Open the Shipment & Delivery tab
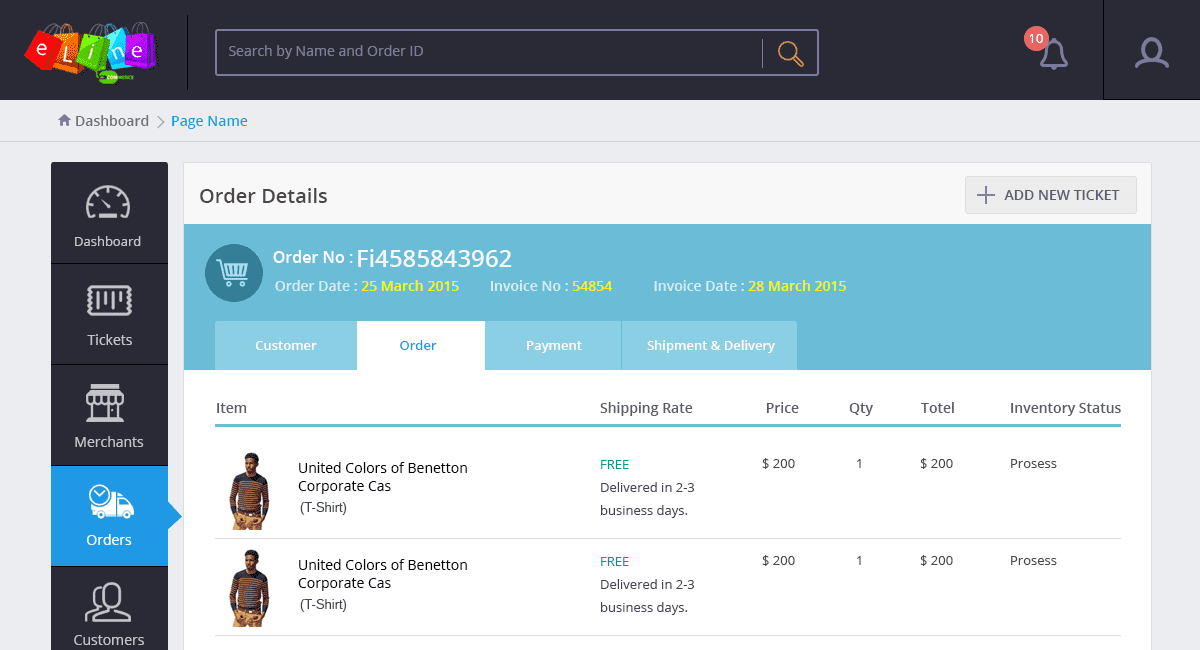The width and height of the screenshot is (1200, 650). (710, 346)
